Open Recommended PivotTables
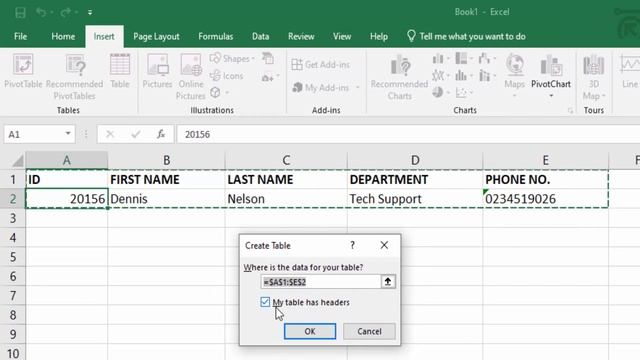The image size is (640, 360). (x=75, y=77)
